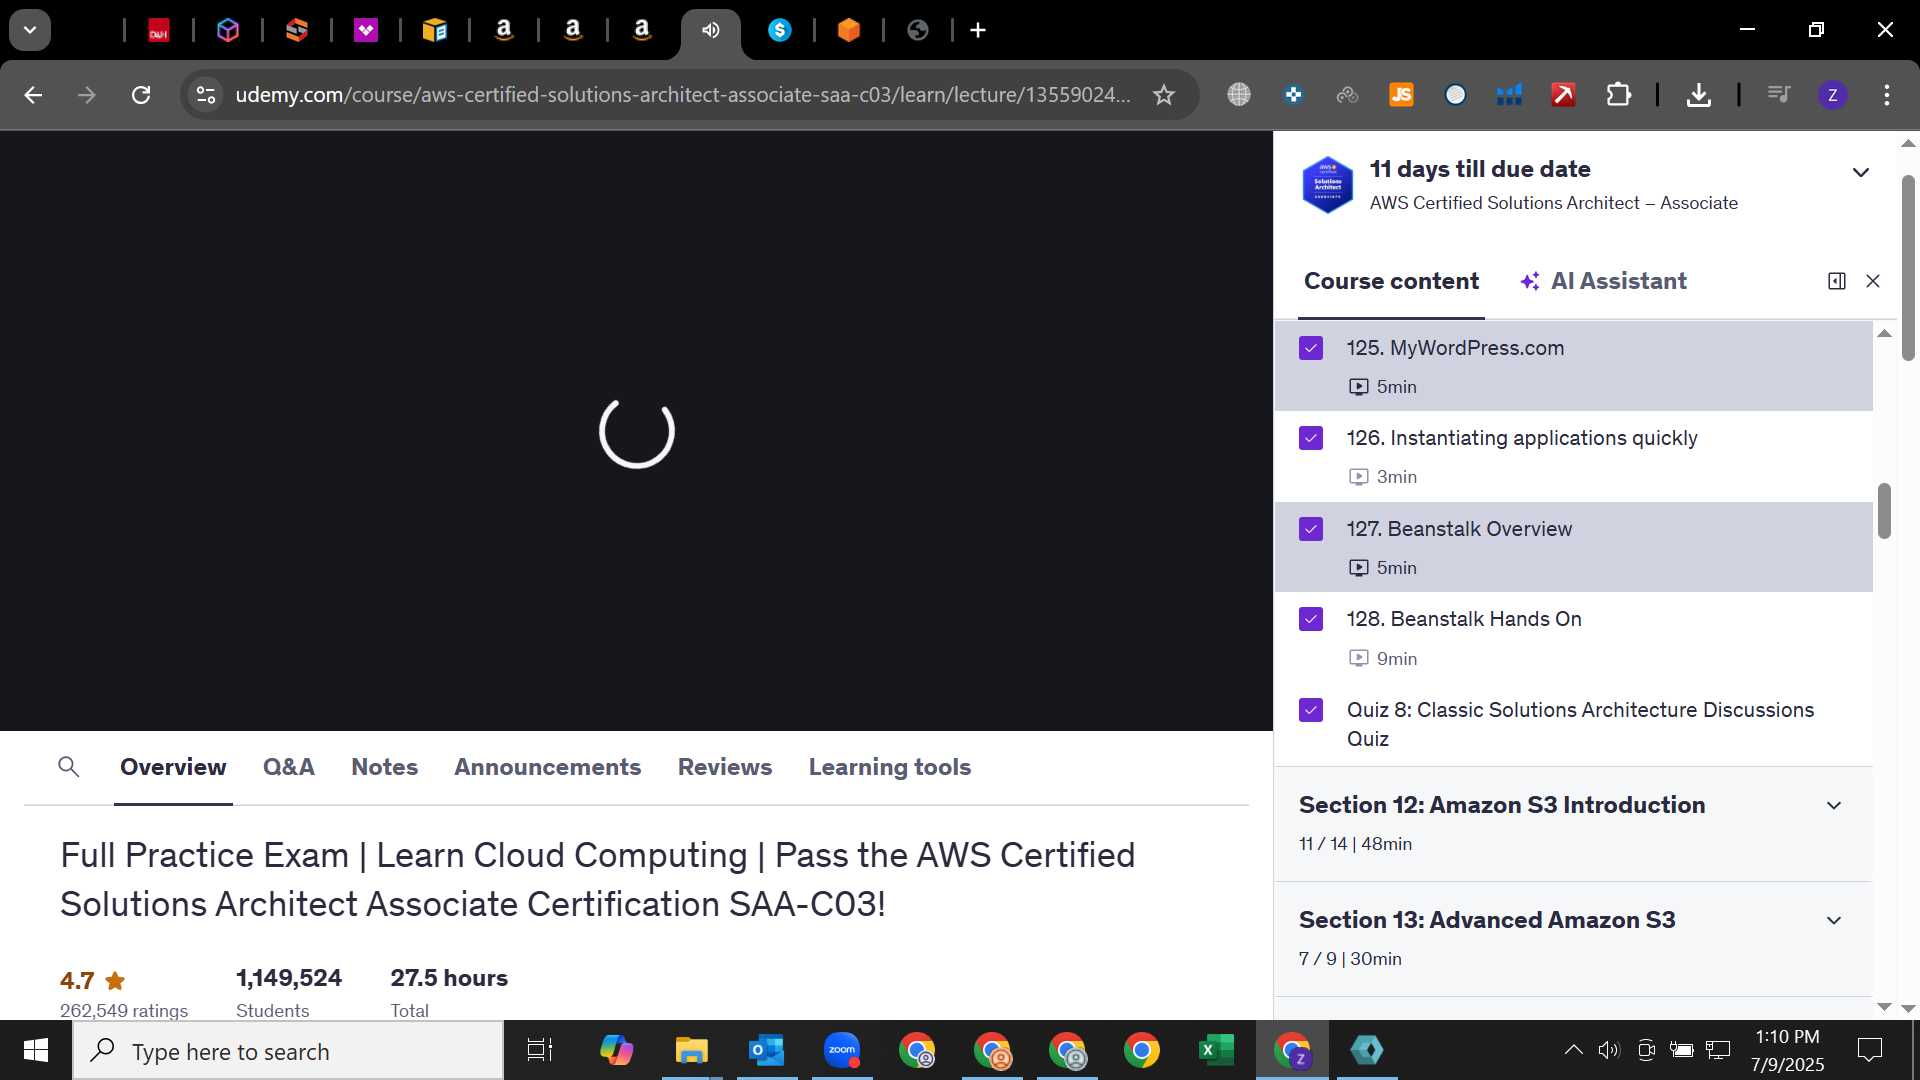Viewport: 1920px width, 1080px height.
Task: Open the Reviews tab
Action: coord(725,767)
